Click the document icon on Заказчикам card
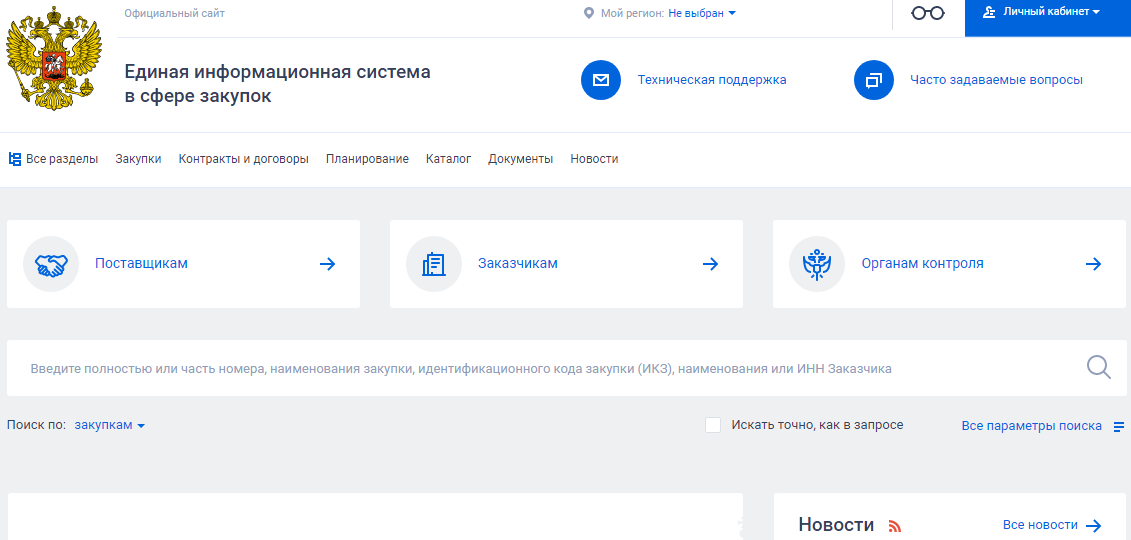 point(434,264)
